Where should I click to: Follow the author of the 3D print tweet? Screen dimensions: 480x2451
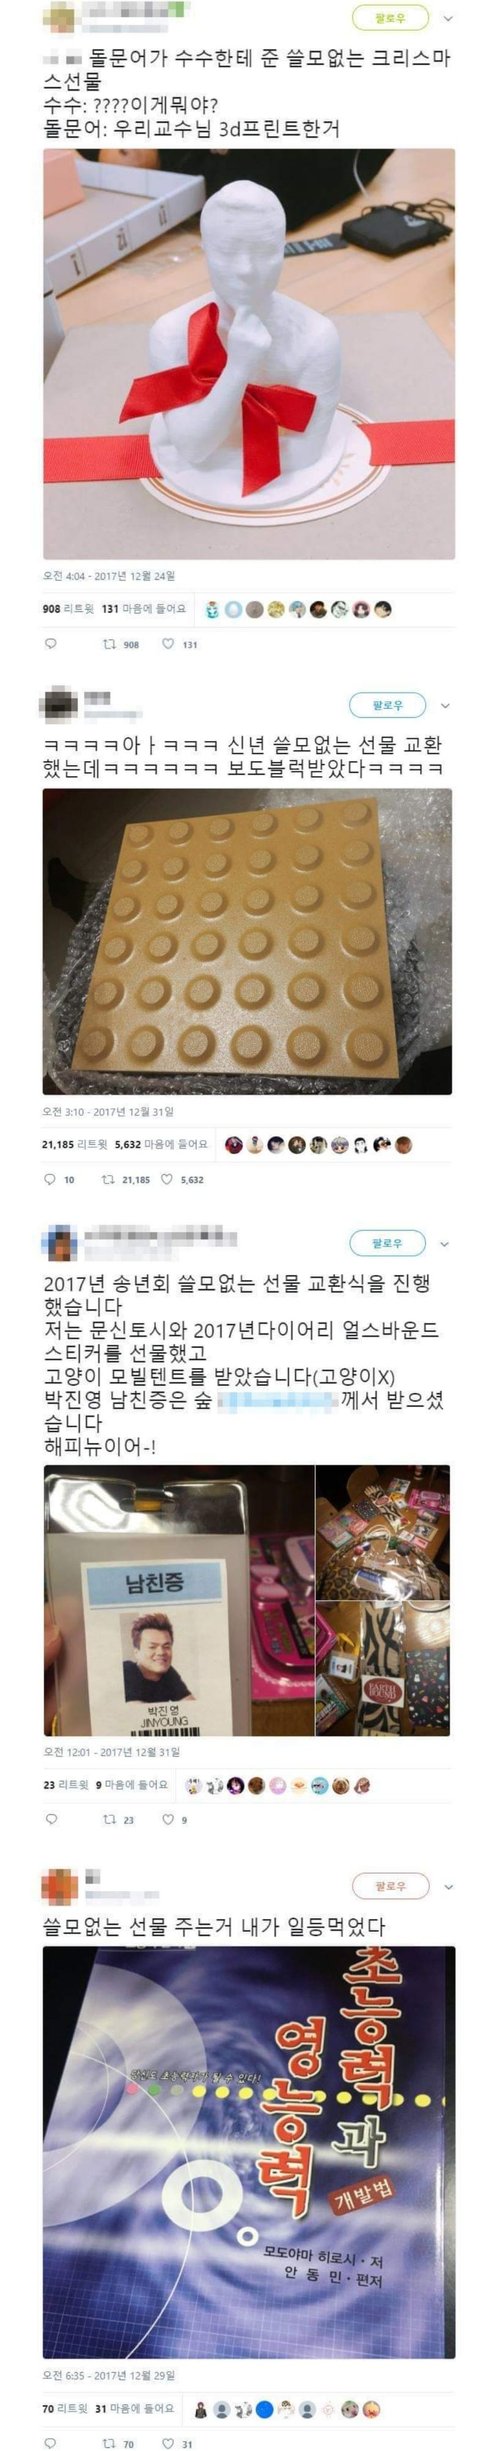pos(389,17)
